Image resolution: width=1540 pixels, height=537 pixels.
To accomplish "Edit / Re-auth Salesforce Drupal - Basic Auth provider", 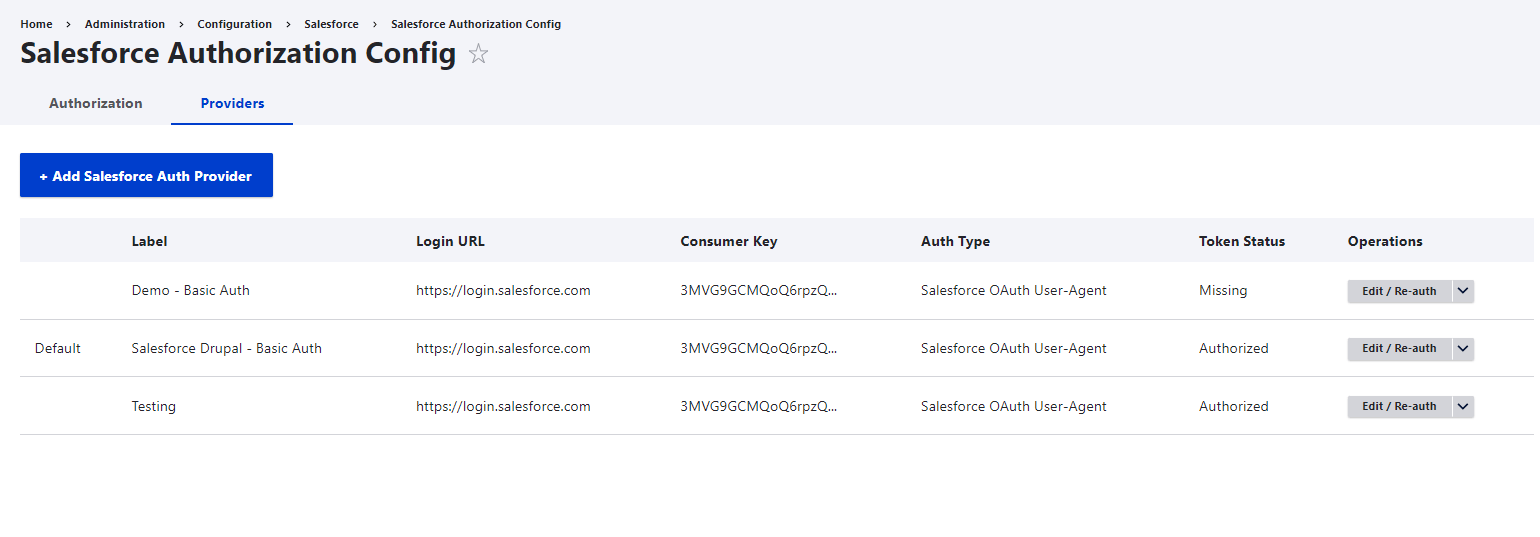I will point(1398,349).
